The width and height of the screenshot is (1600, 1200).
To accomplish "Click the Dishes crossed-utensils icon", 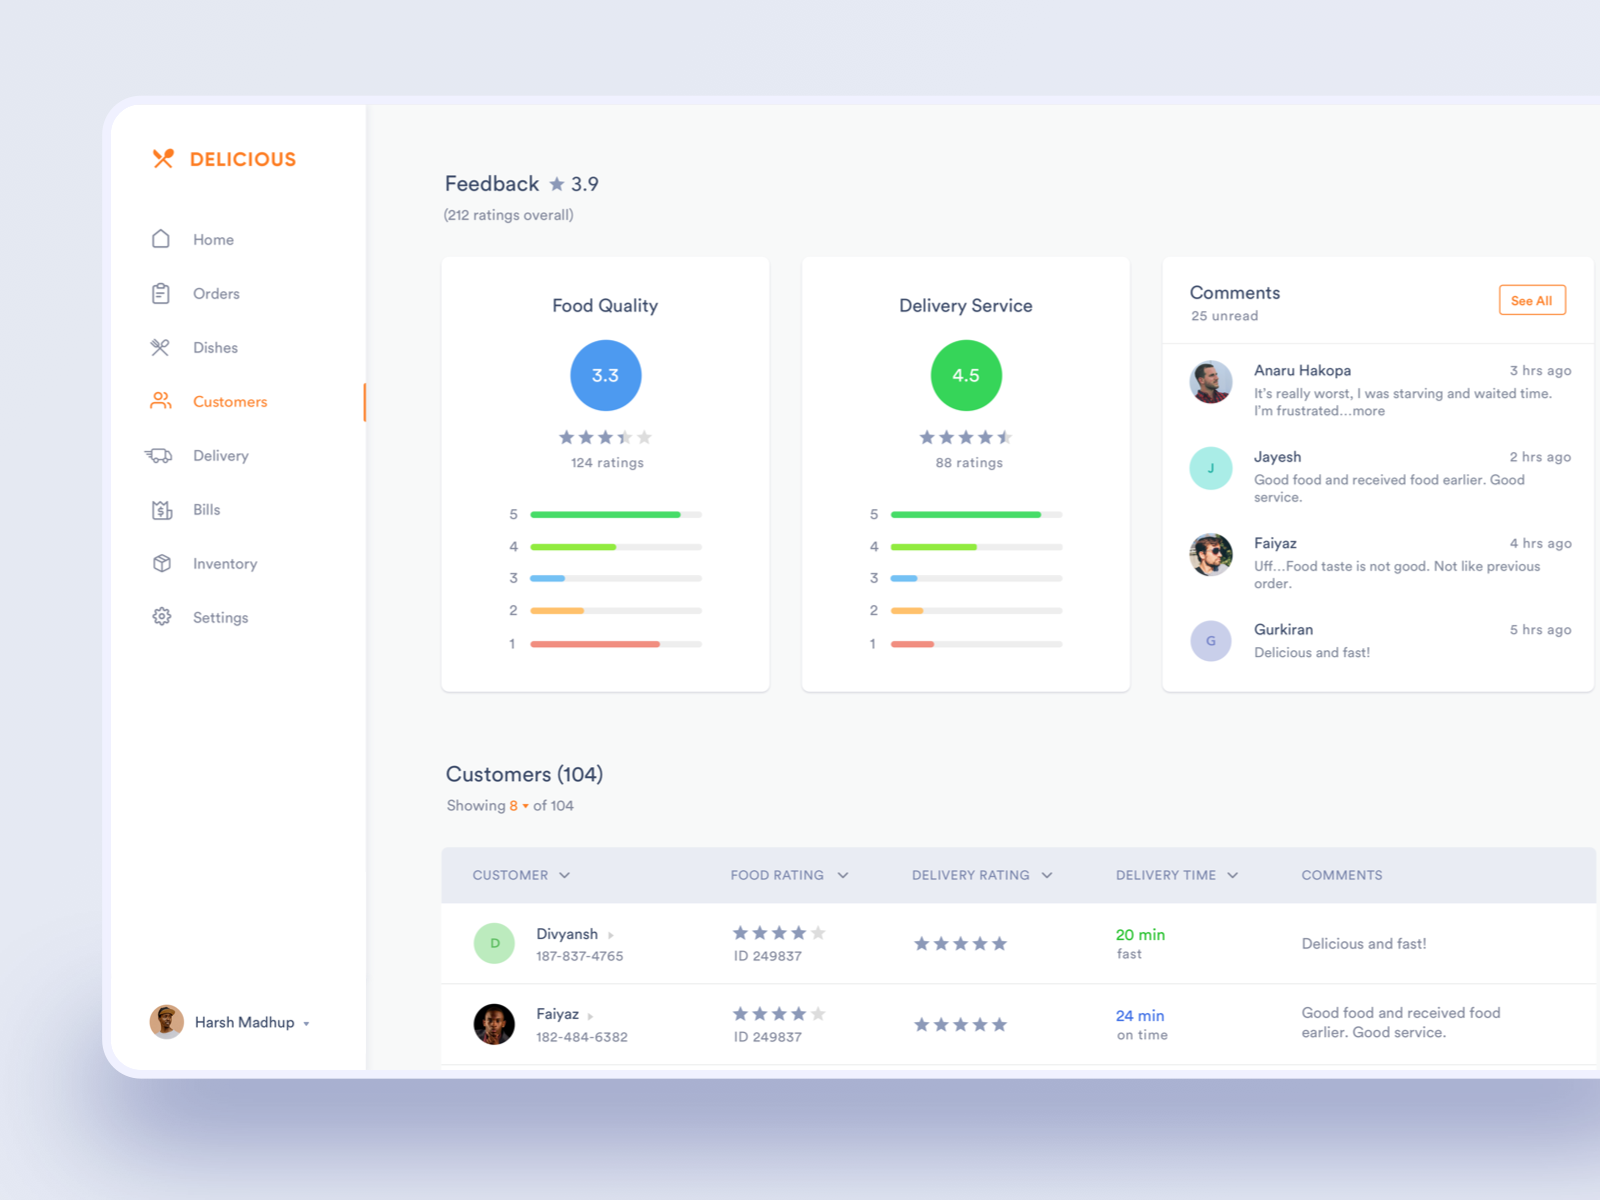I will pyautogui.click(x=161, y=347).
